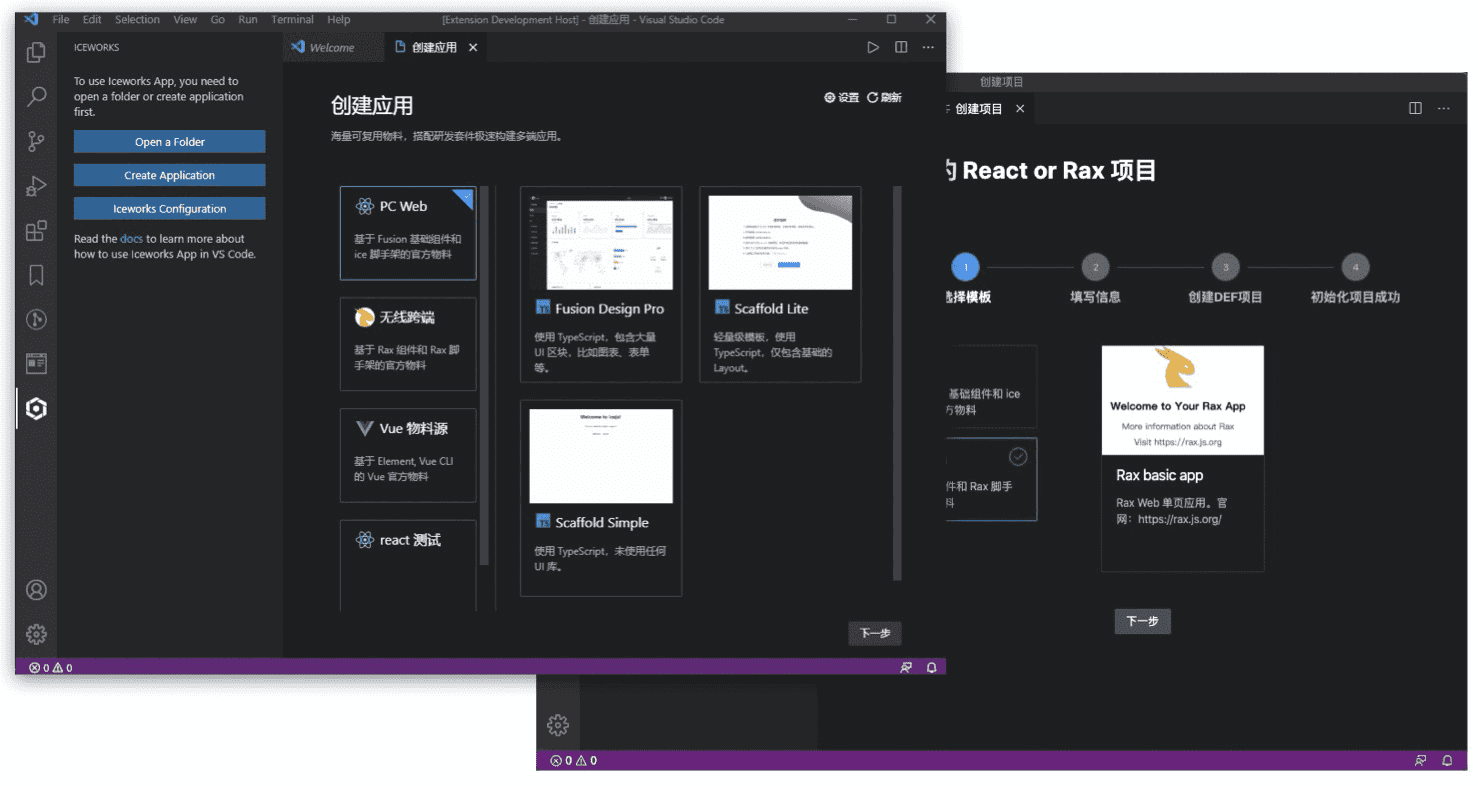Open the bookmark icon view in activity bar

tap(36, 275)
